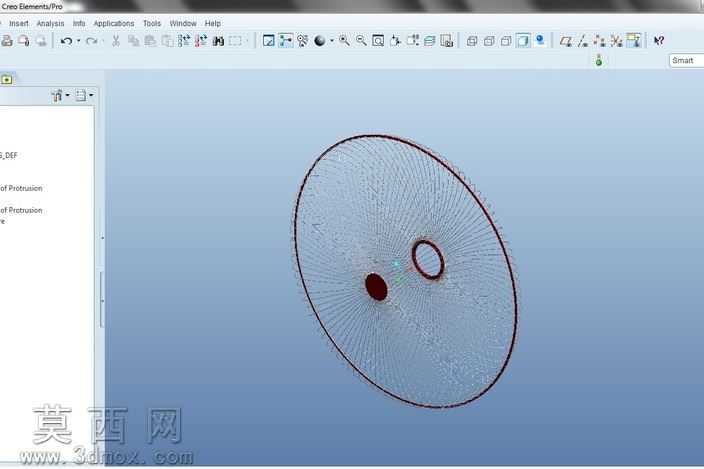
Task: Open the Tools menu
Action: pyautogui.click(x=152, y=23)
